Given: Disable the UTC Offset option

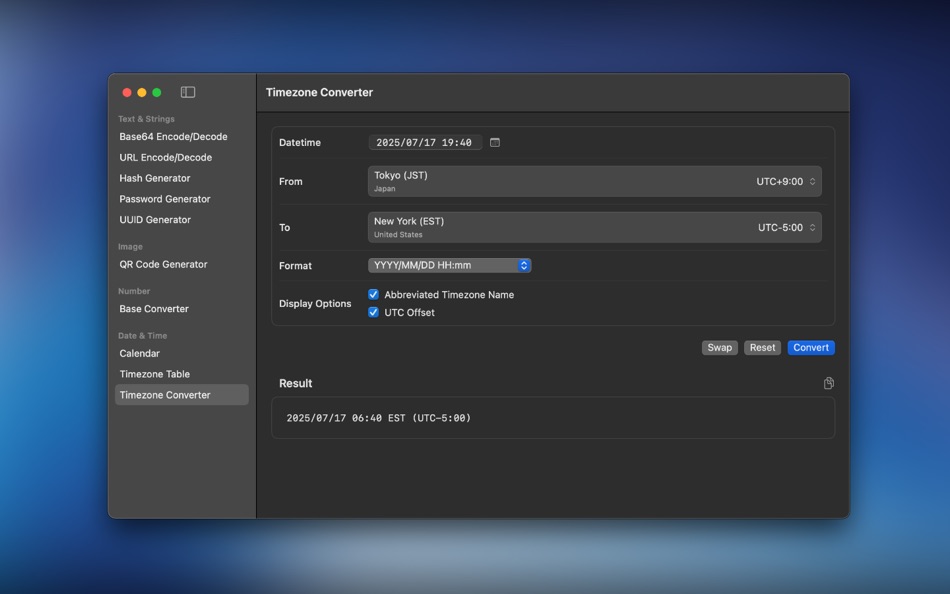Looking at the screenshot, I should (373, 311).
